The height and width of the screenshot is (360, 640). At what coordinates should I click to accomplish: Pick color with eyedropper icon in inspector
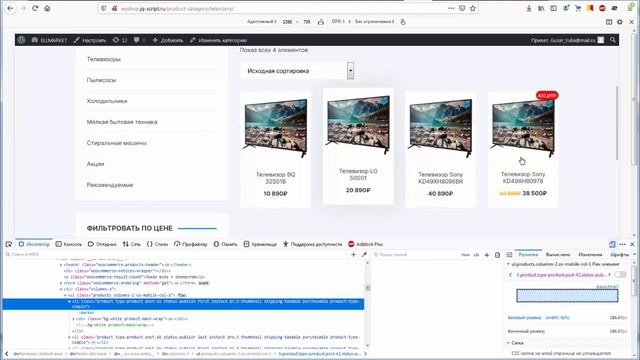point(364,254)
